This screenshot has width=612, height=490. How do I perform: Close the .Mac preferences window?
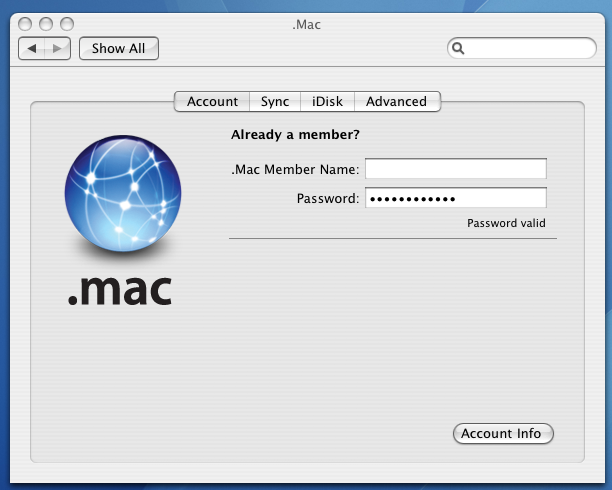[25, 24]
